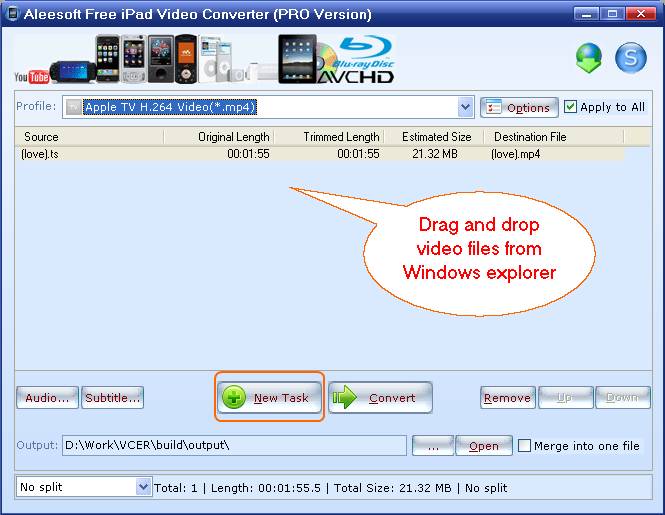The image size is (665, 515).
Task: Click the green globe download icon
Action: 589,58
